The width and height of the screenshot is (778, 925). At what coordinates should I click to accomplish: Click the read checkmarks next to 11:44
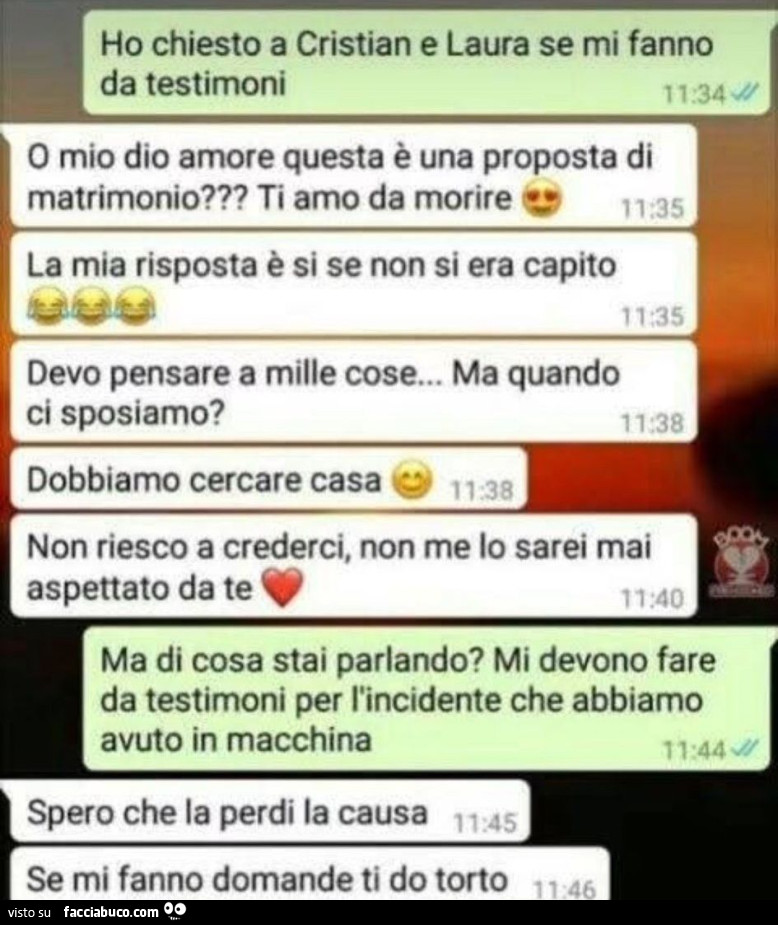[744, 749]
